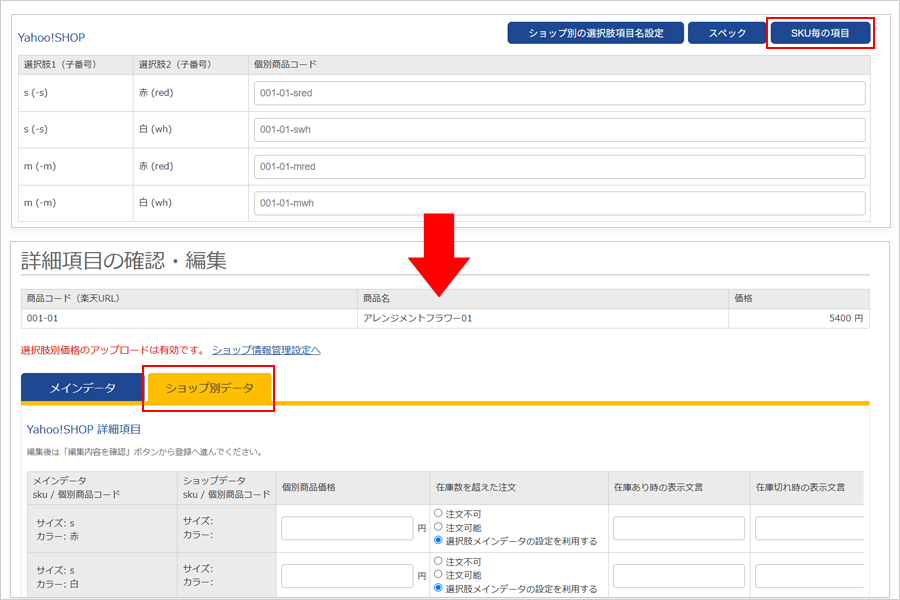The height and width of the screenshot is (600, 900).
Task: Click product code cell 001-01
Action: pos(189,319)
